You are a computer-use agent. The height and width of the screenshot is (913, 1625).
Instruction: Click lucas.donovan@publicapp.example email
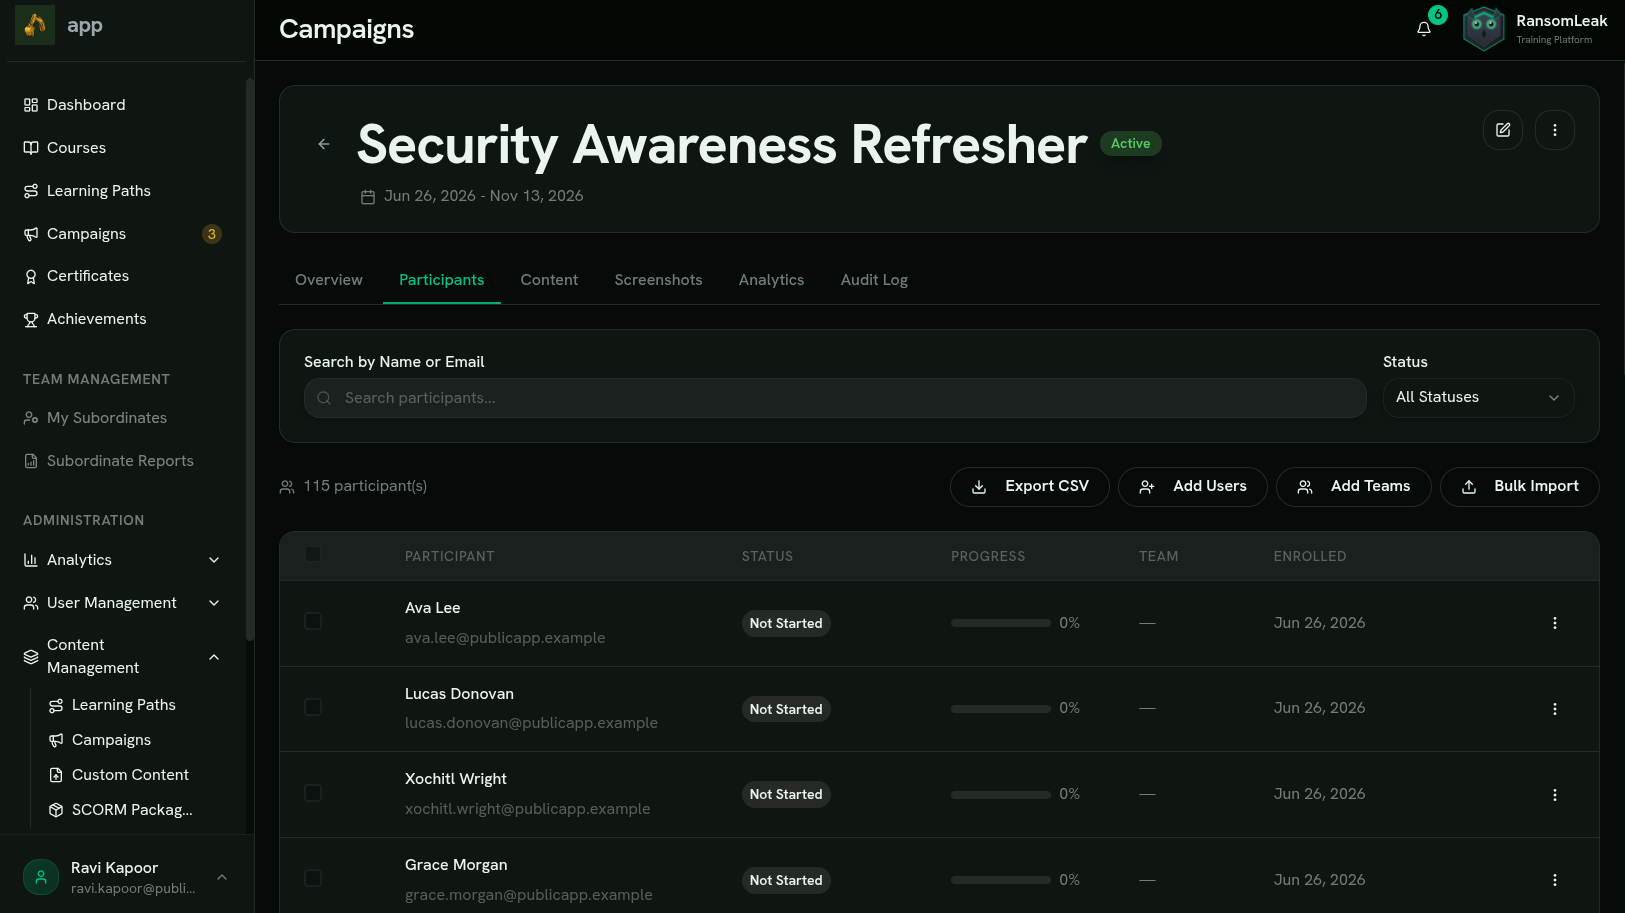(x=531, y=723)
